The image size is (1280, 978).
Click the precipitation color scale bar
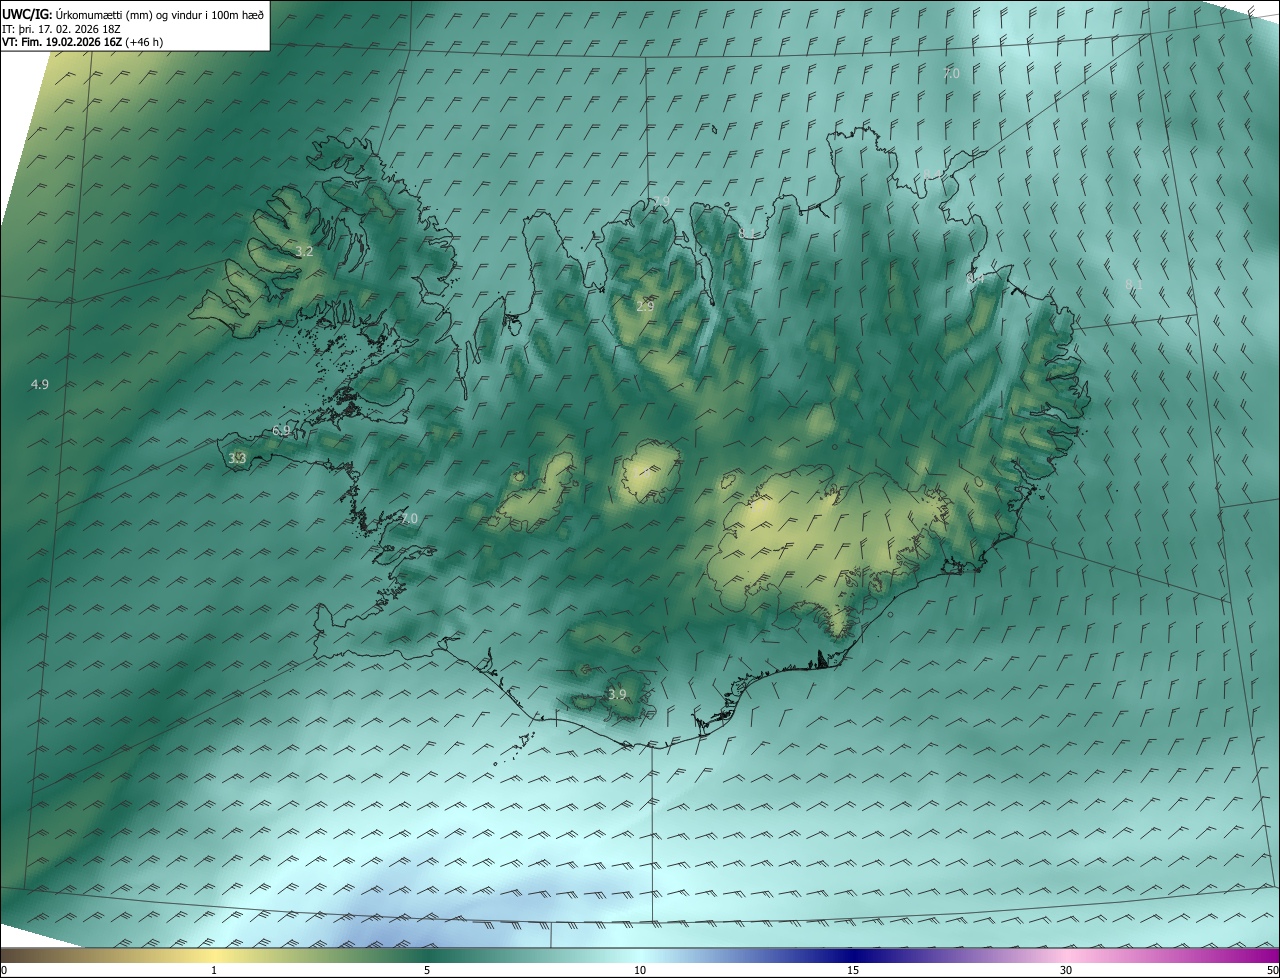click(x=640, y=955)
